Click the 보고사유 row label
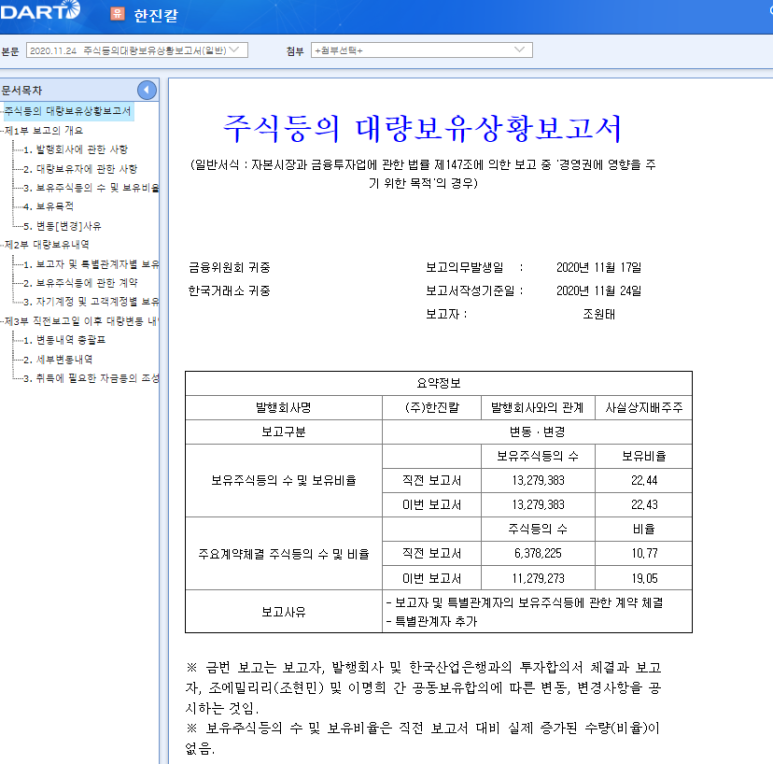The image size is (773, 764). (283, 612)
